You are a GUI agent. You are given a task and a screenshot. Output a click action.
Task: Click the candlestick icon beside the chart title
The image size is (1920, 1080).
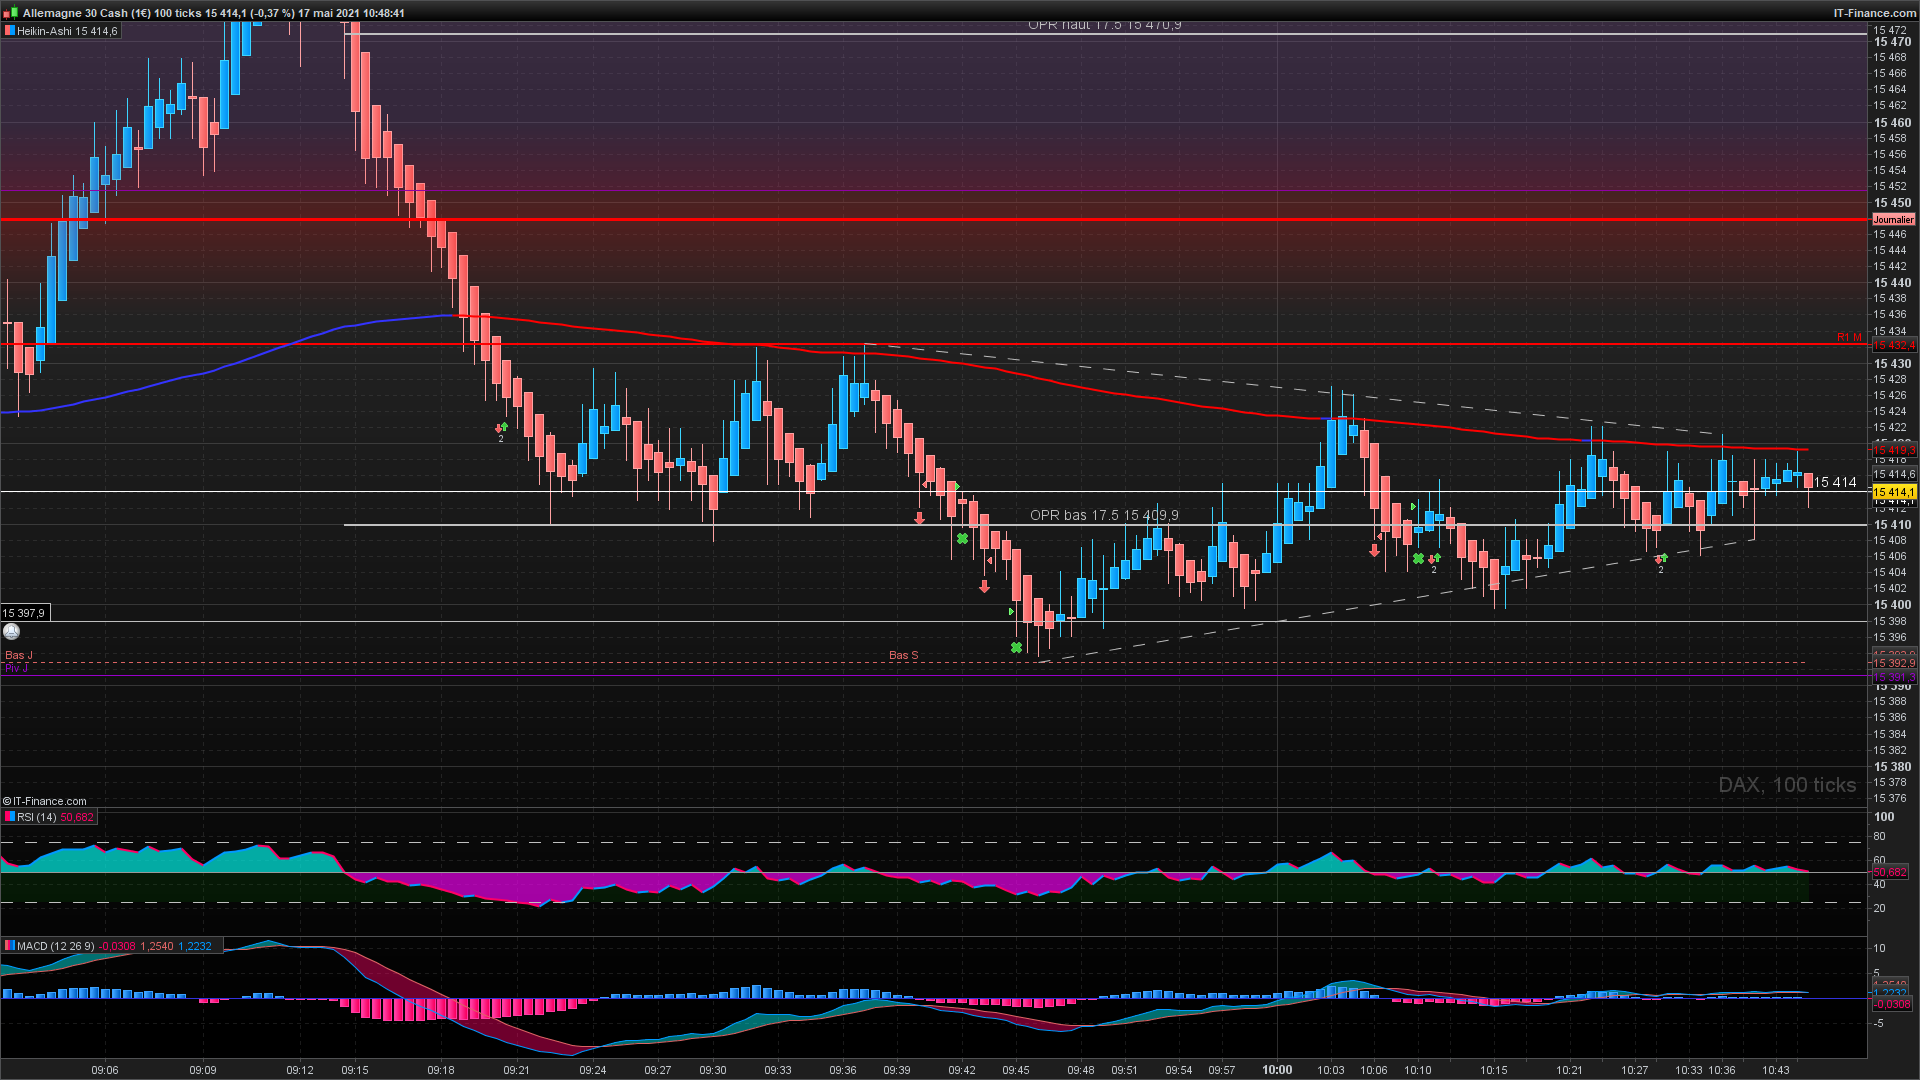click(12, 13)
